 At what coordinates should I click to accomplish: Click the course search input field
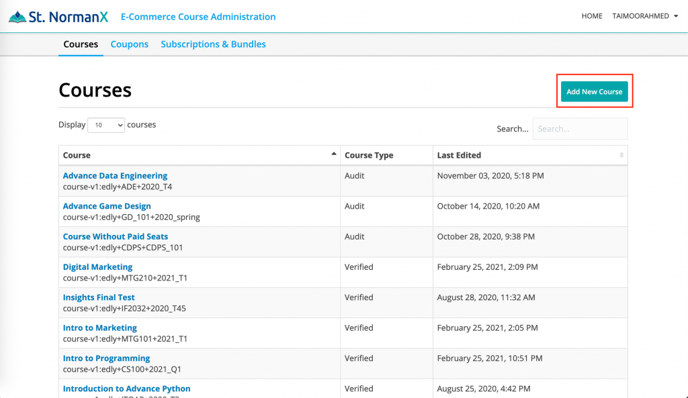pyautogui.click(x=580, y=129)
